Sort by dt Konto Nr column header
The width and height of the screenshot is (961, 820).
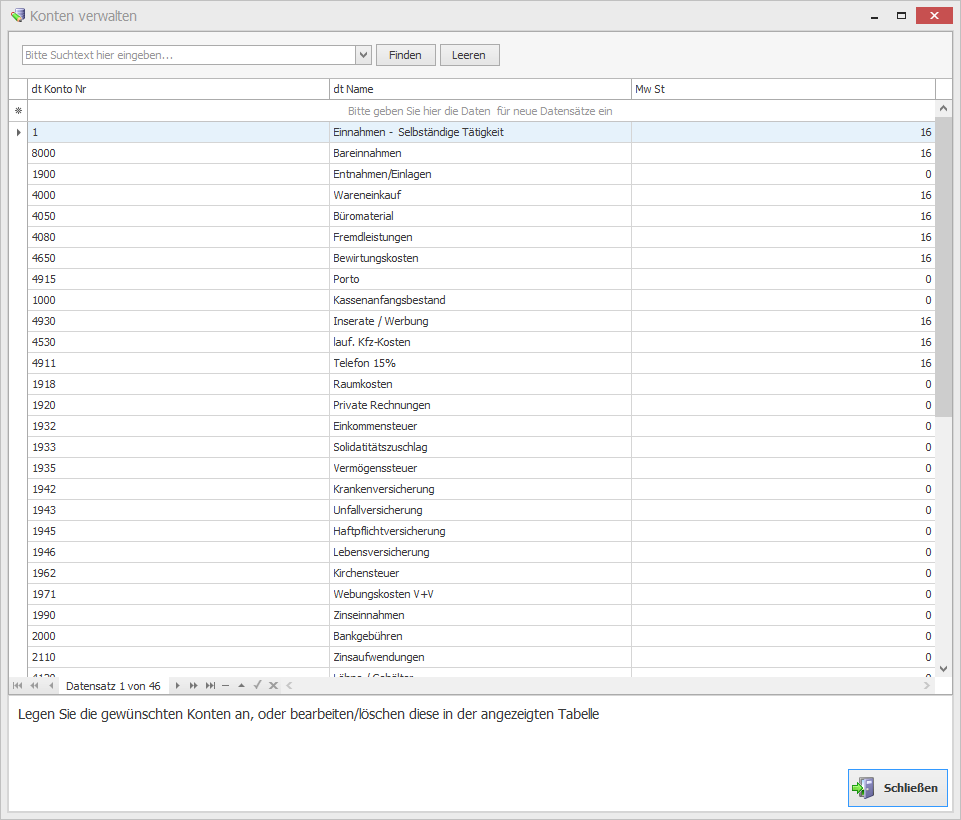pyautogui.click(x=178, y=89)
